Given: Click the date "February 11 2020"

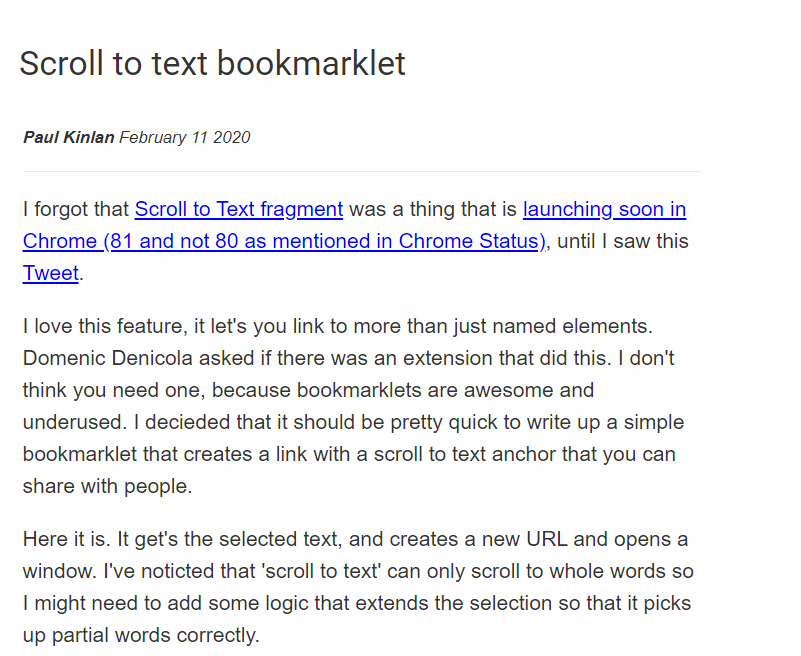Looking at the screenshot, I should [184, 137].
